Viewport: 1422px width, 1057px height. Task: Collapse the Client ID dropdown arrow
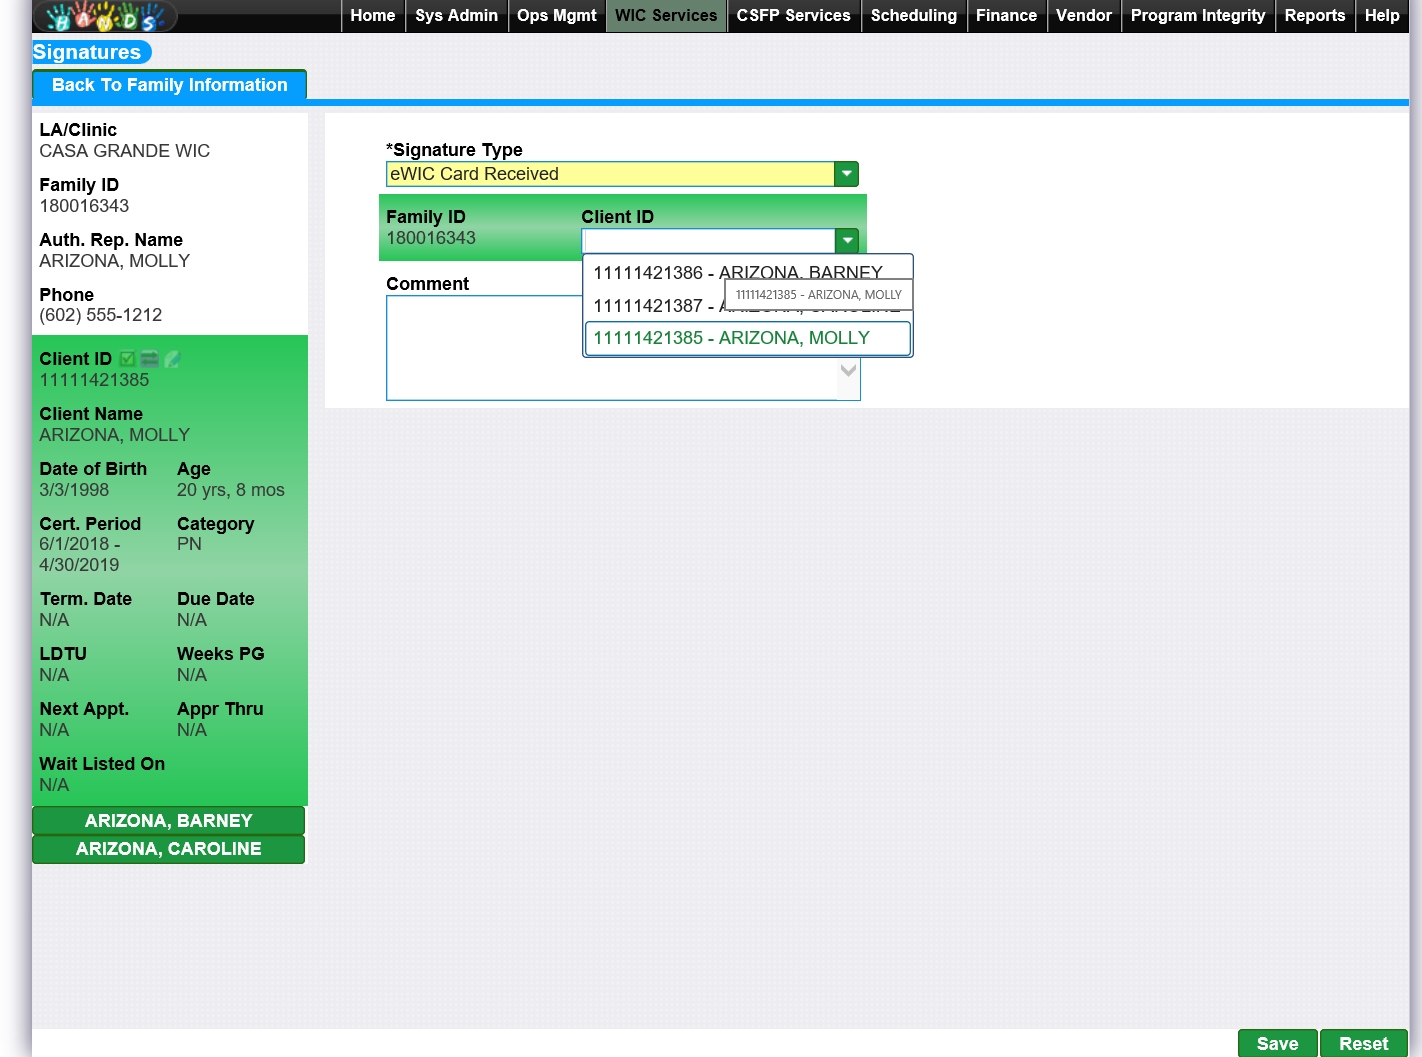tap(846, 241)
